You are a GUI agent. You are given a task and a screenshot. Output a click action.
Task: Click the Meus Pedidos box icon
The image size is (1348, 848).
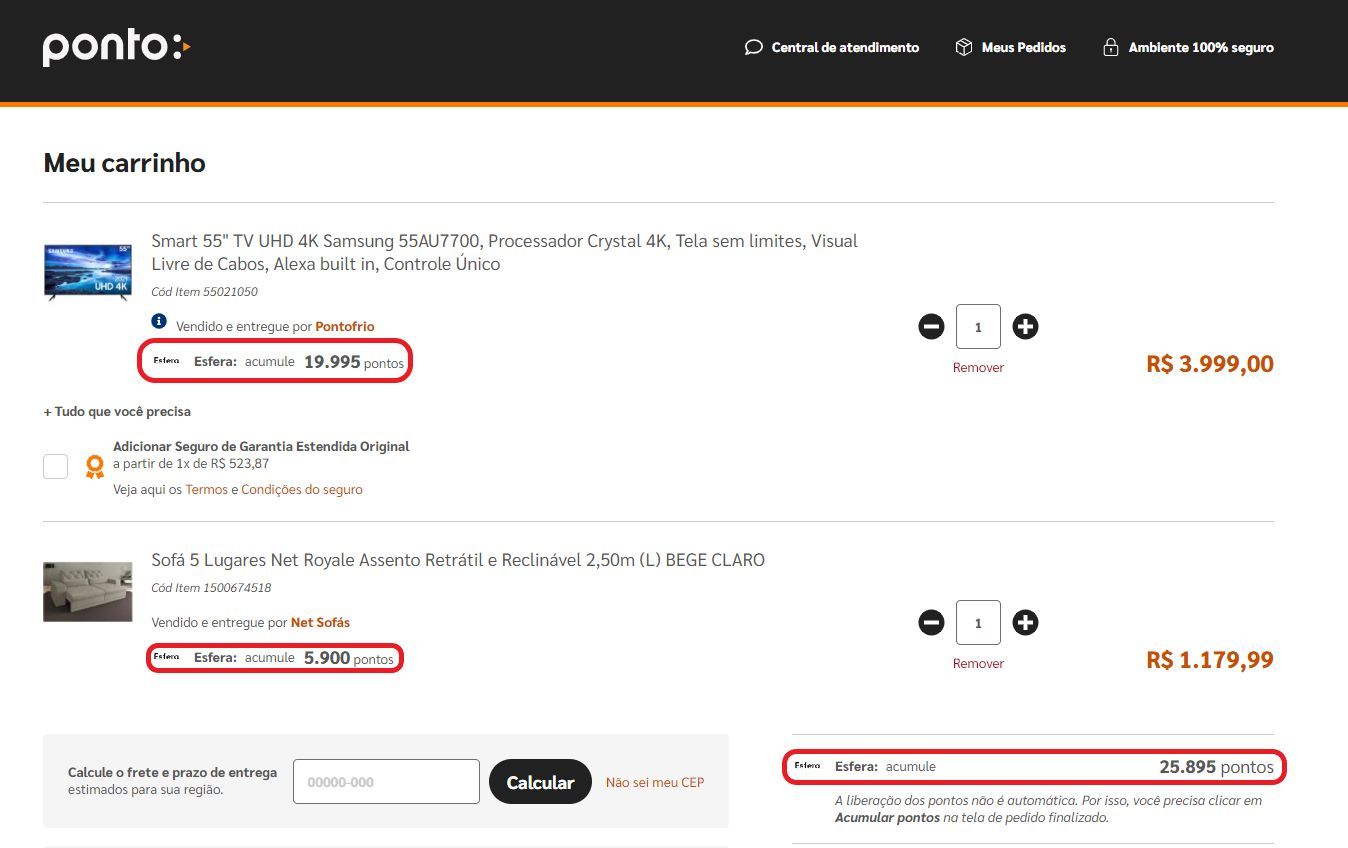tap(964, 47)
